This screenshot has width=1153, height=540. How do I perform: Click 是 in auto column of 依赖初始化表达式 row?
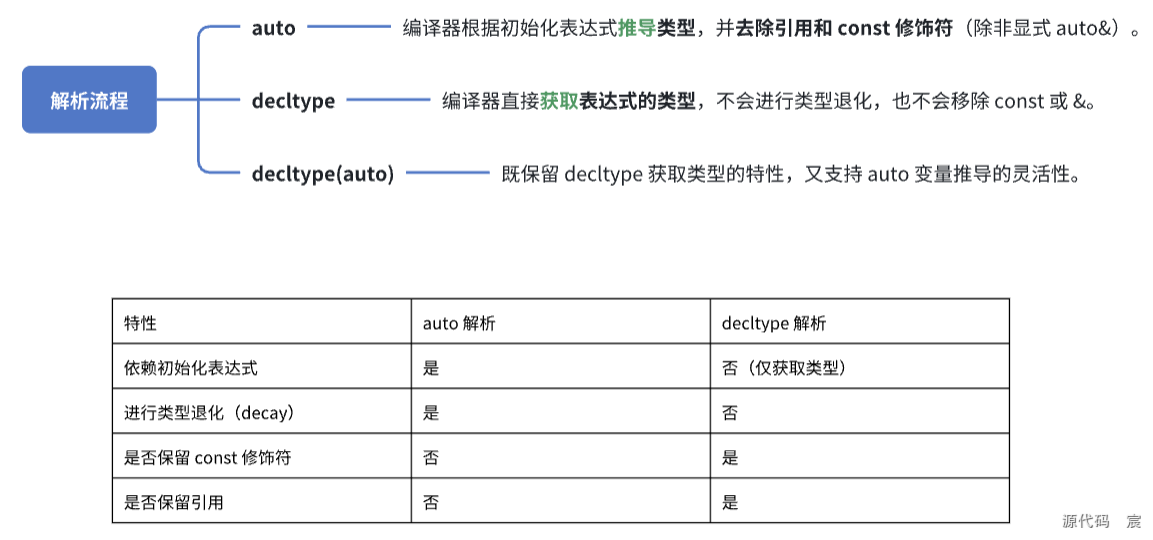pos(431,368)
